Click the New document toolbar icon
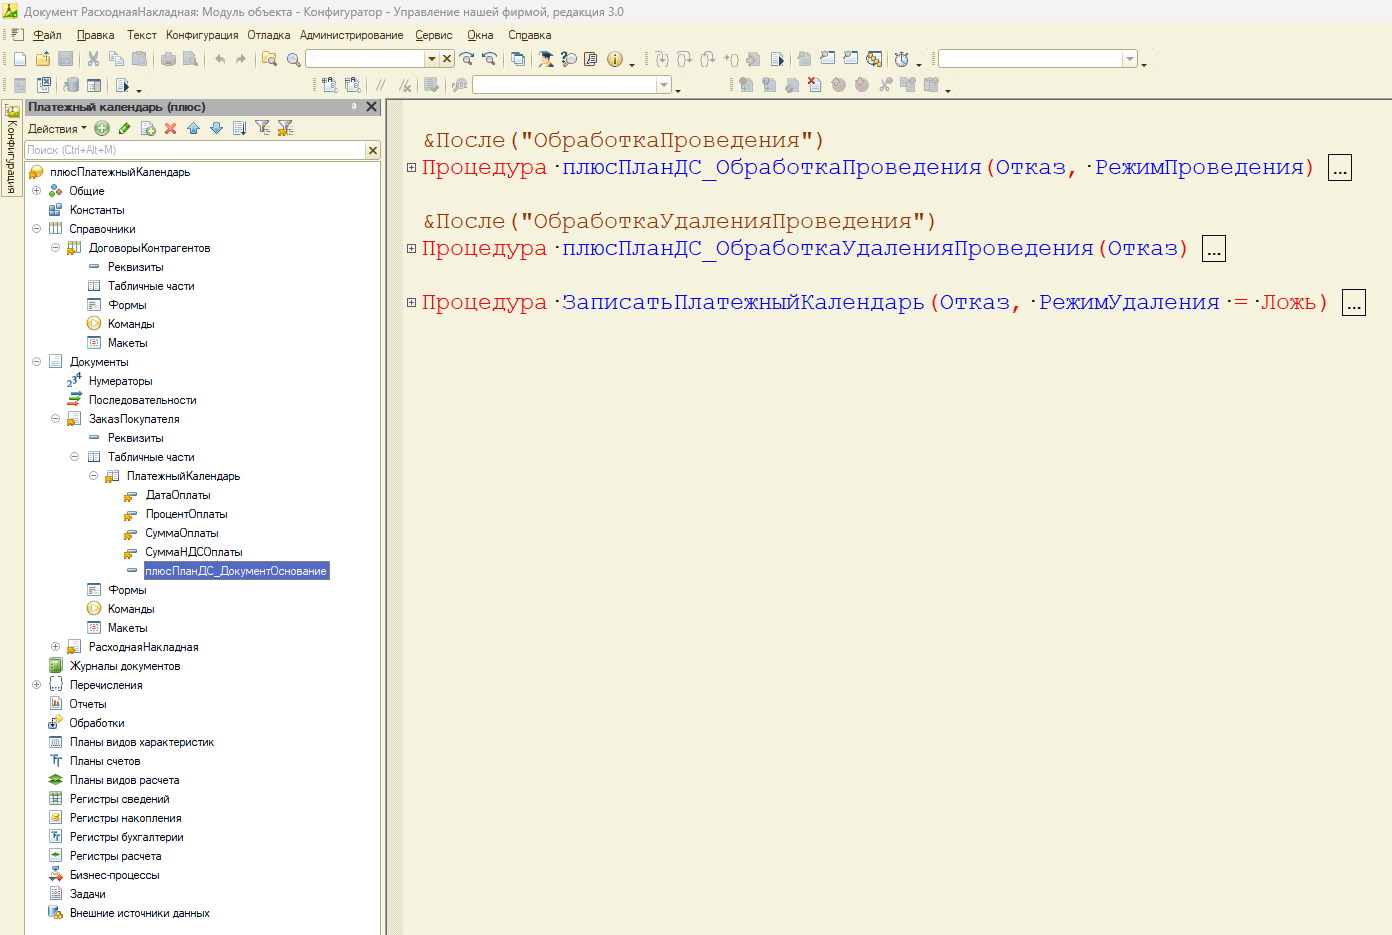This screenshot has width=1392, height=935. [20, 59]
